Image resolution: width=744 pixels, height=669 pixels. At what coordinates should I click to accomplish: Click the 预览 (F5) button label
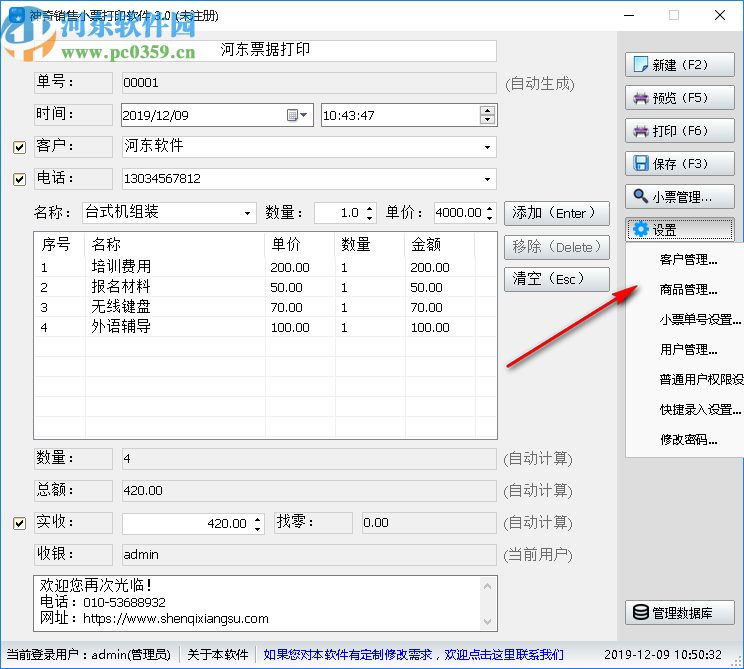click(x=680, y=98)
